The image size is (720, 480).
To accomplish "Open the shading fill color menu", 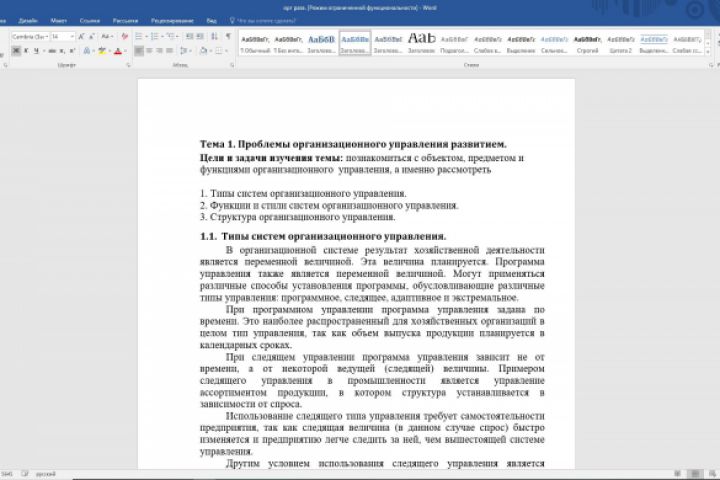I will (x=205, y=51).
